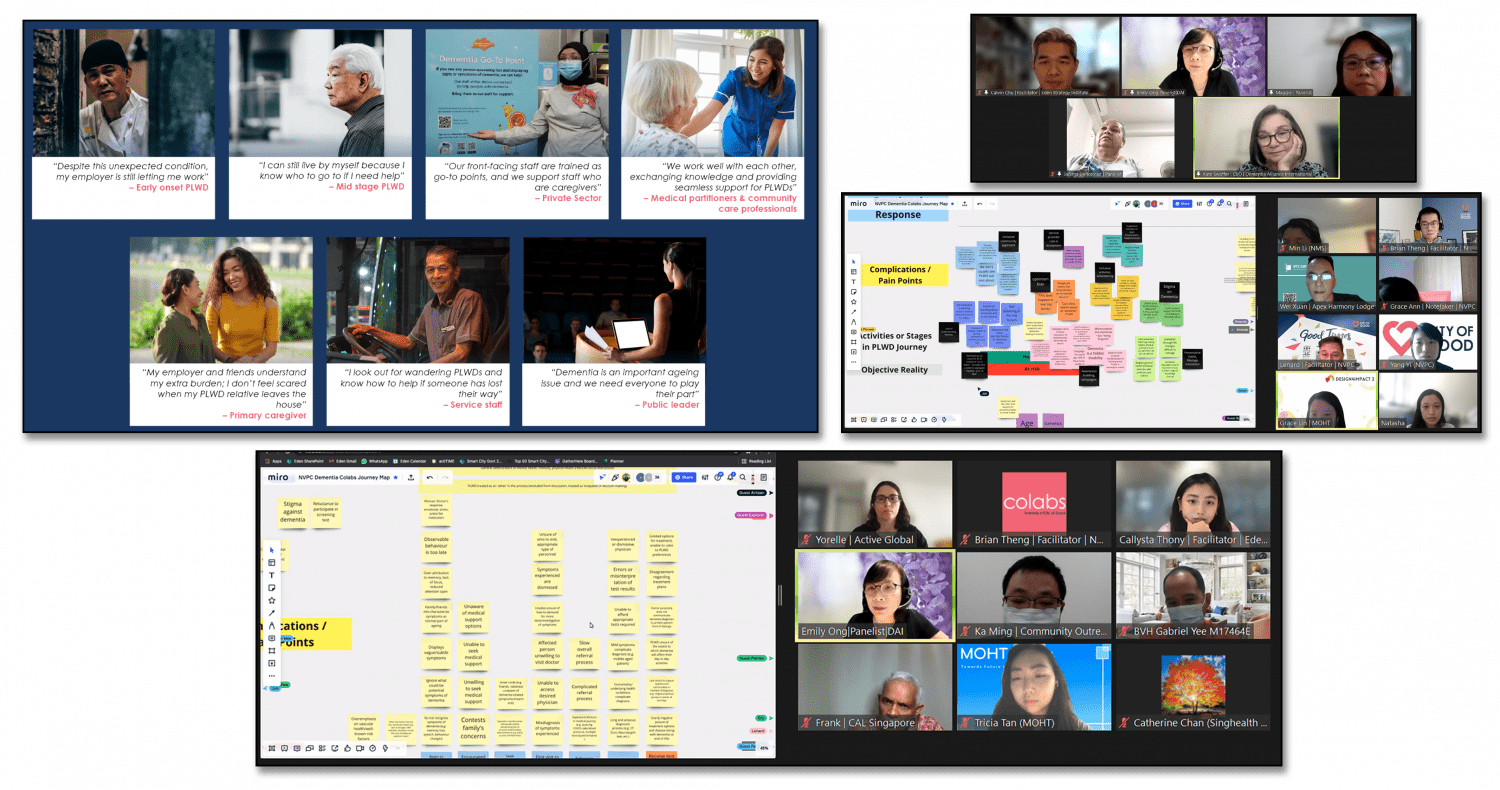Toggle favorite star on Response Miro board
This screenshot has height=790, width=1500.
[x=952, y=204]
